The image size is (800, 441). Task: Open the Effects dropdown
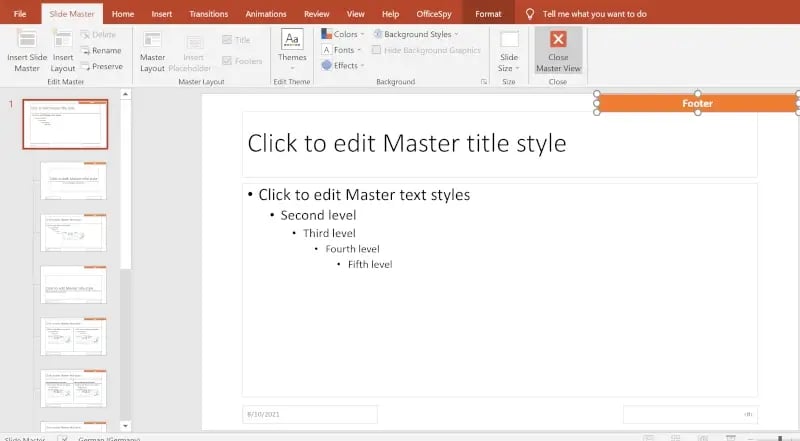[343, 66]
